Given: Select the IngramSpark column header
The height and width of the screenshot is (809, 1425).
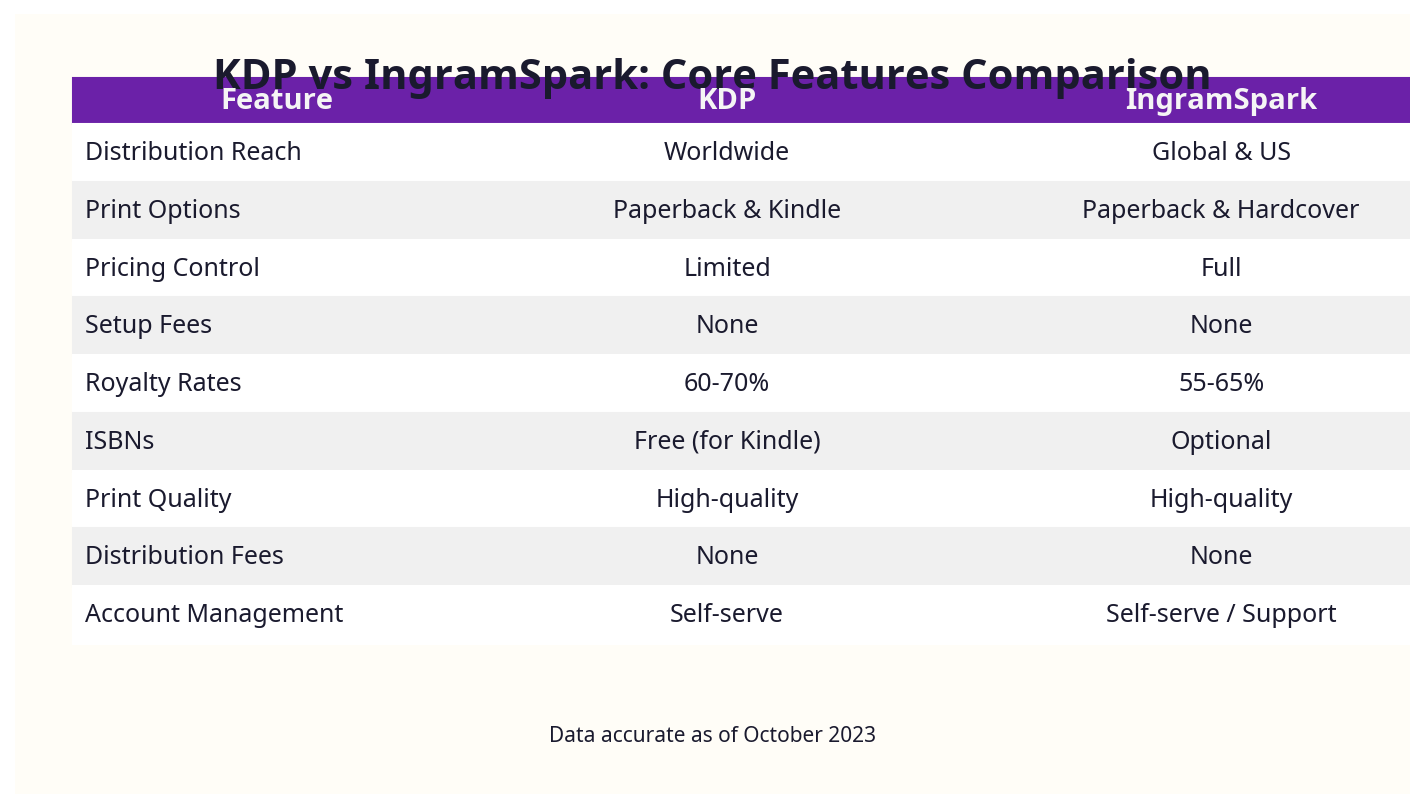Looking at the screenshot, I should click(x=1221, y=99).
